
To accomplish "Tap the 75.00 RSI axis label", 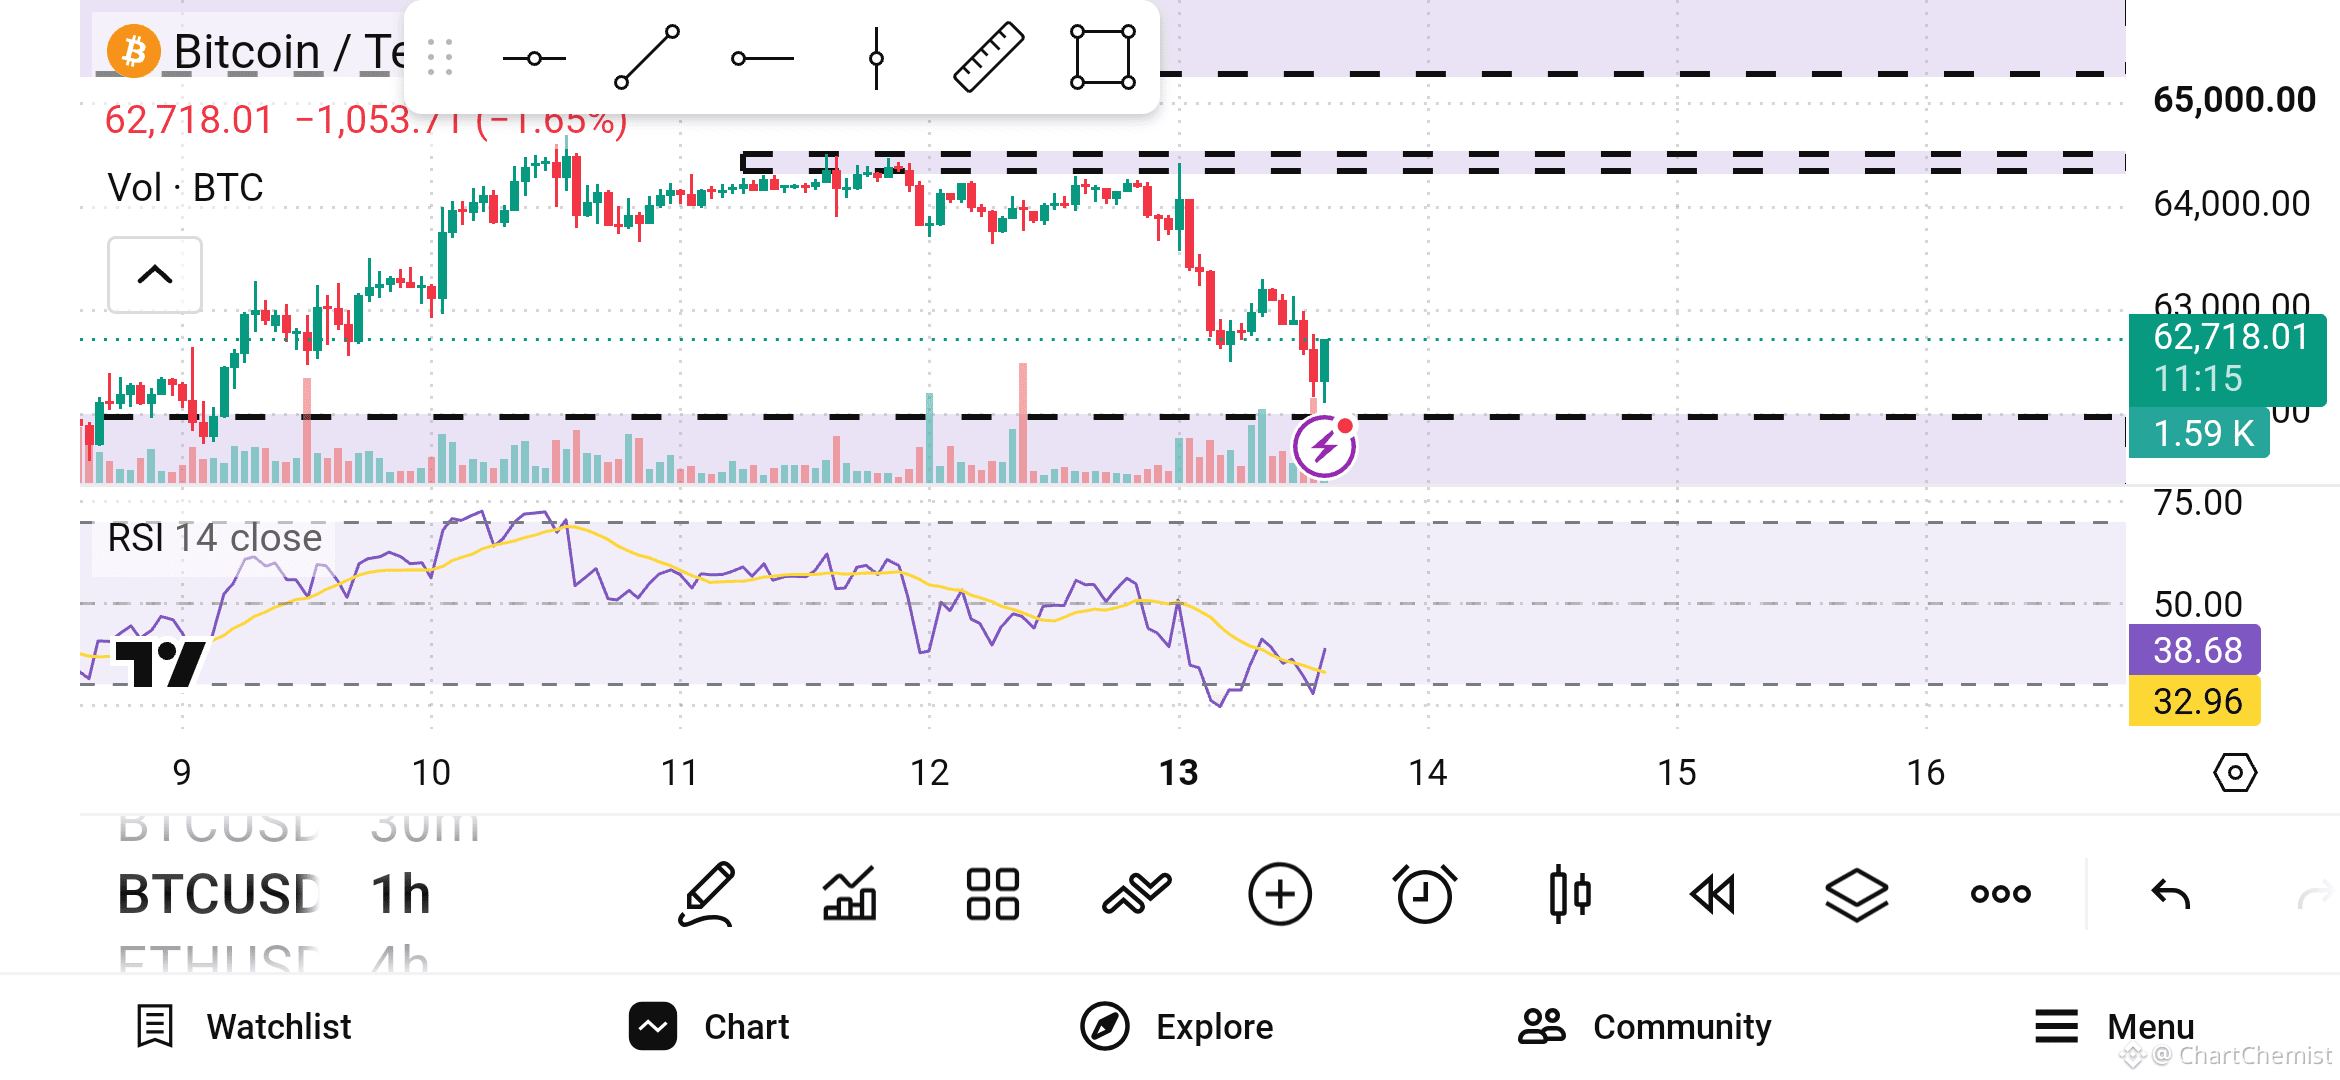I will tap(2198, 503).
